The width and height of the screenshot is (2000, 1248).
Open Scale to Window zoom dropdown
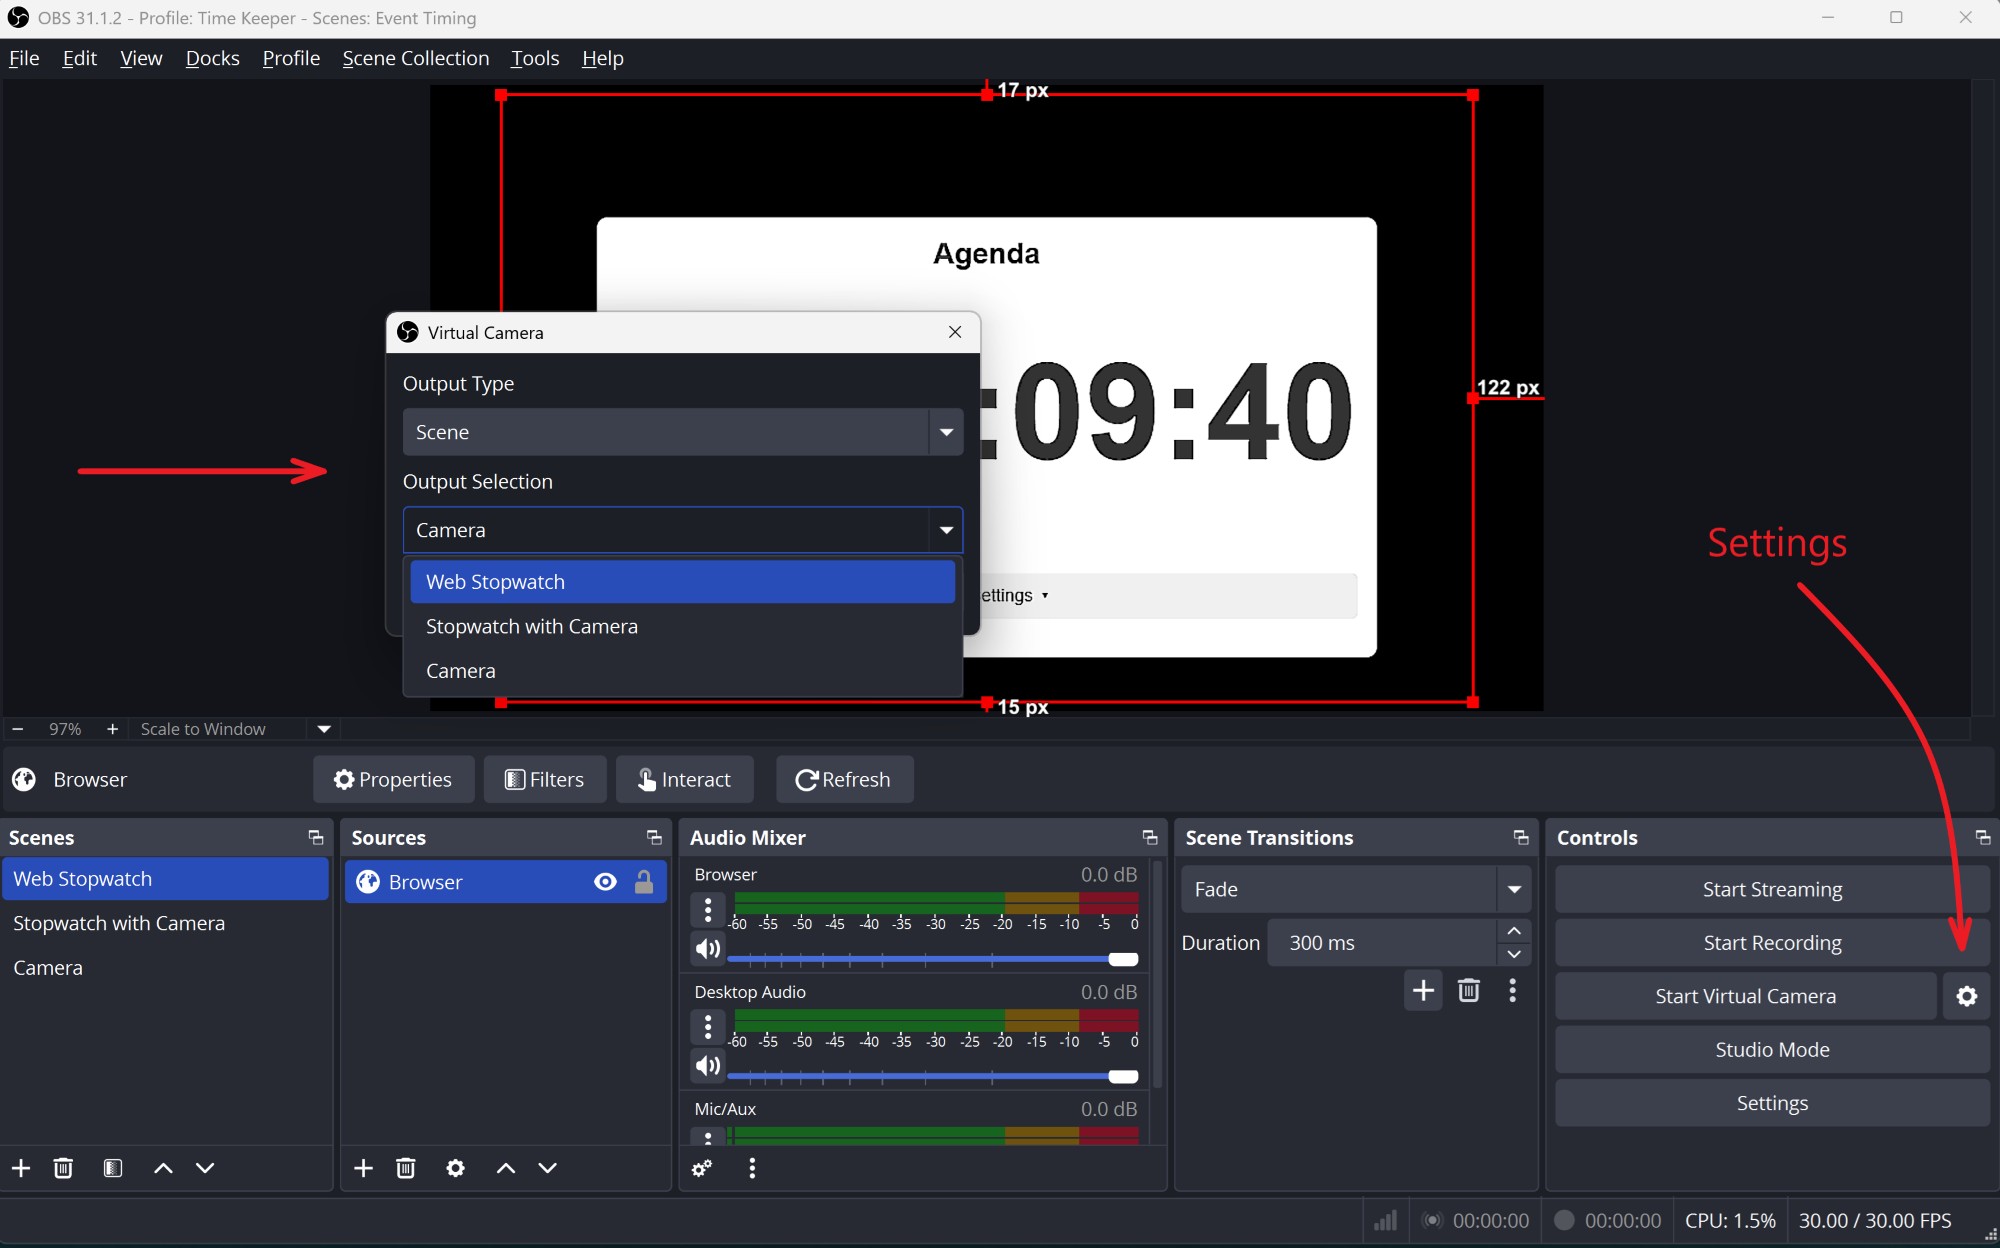click(323, 729)
